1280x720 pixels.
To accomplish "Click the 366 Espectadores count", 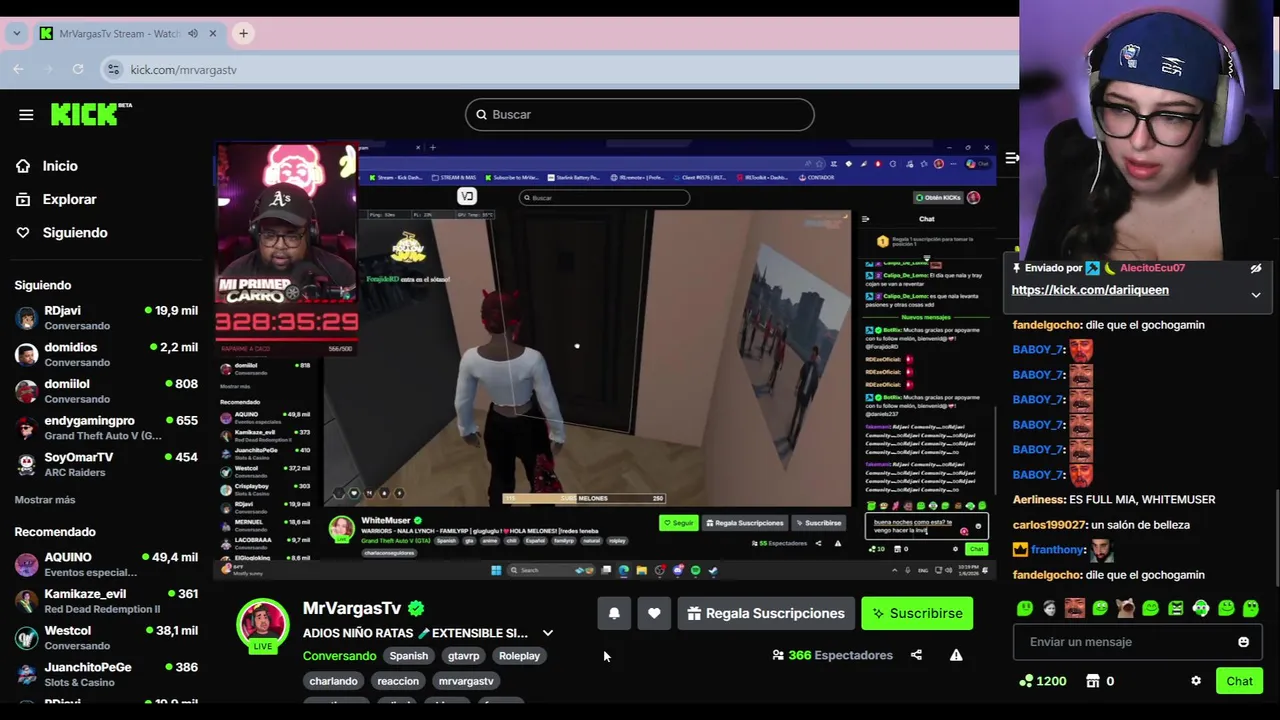I will [832, 655].
